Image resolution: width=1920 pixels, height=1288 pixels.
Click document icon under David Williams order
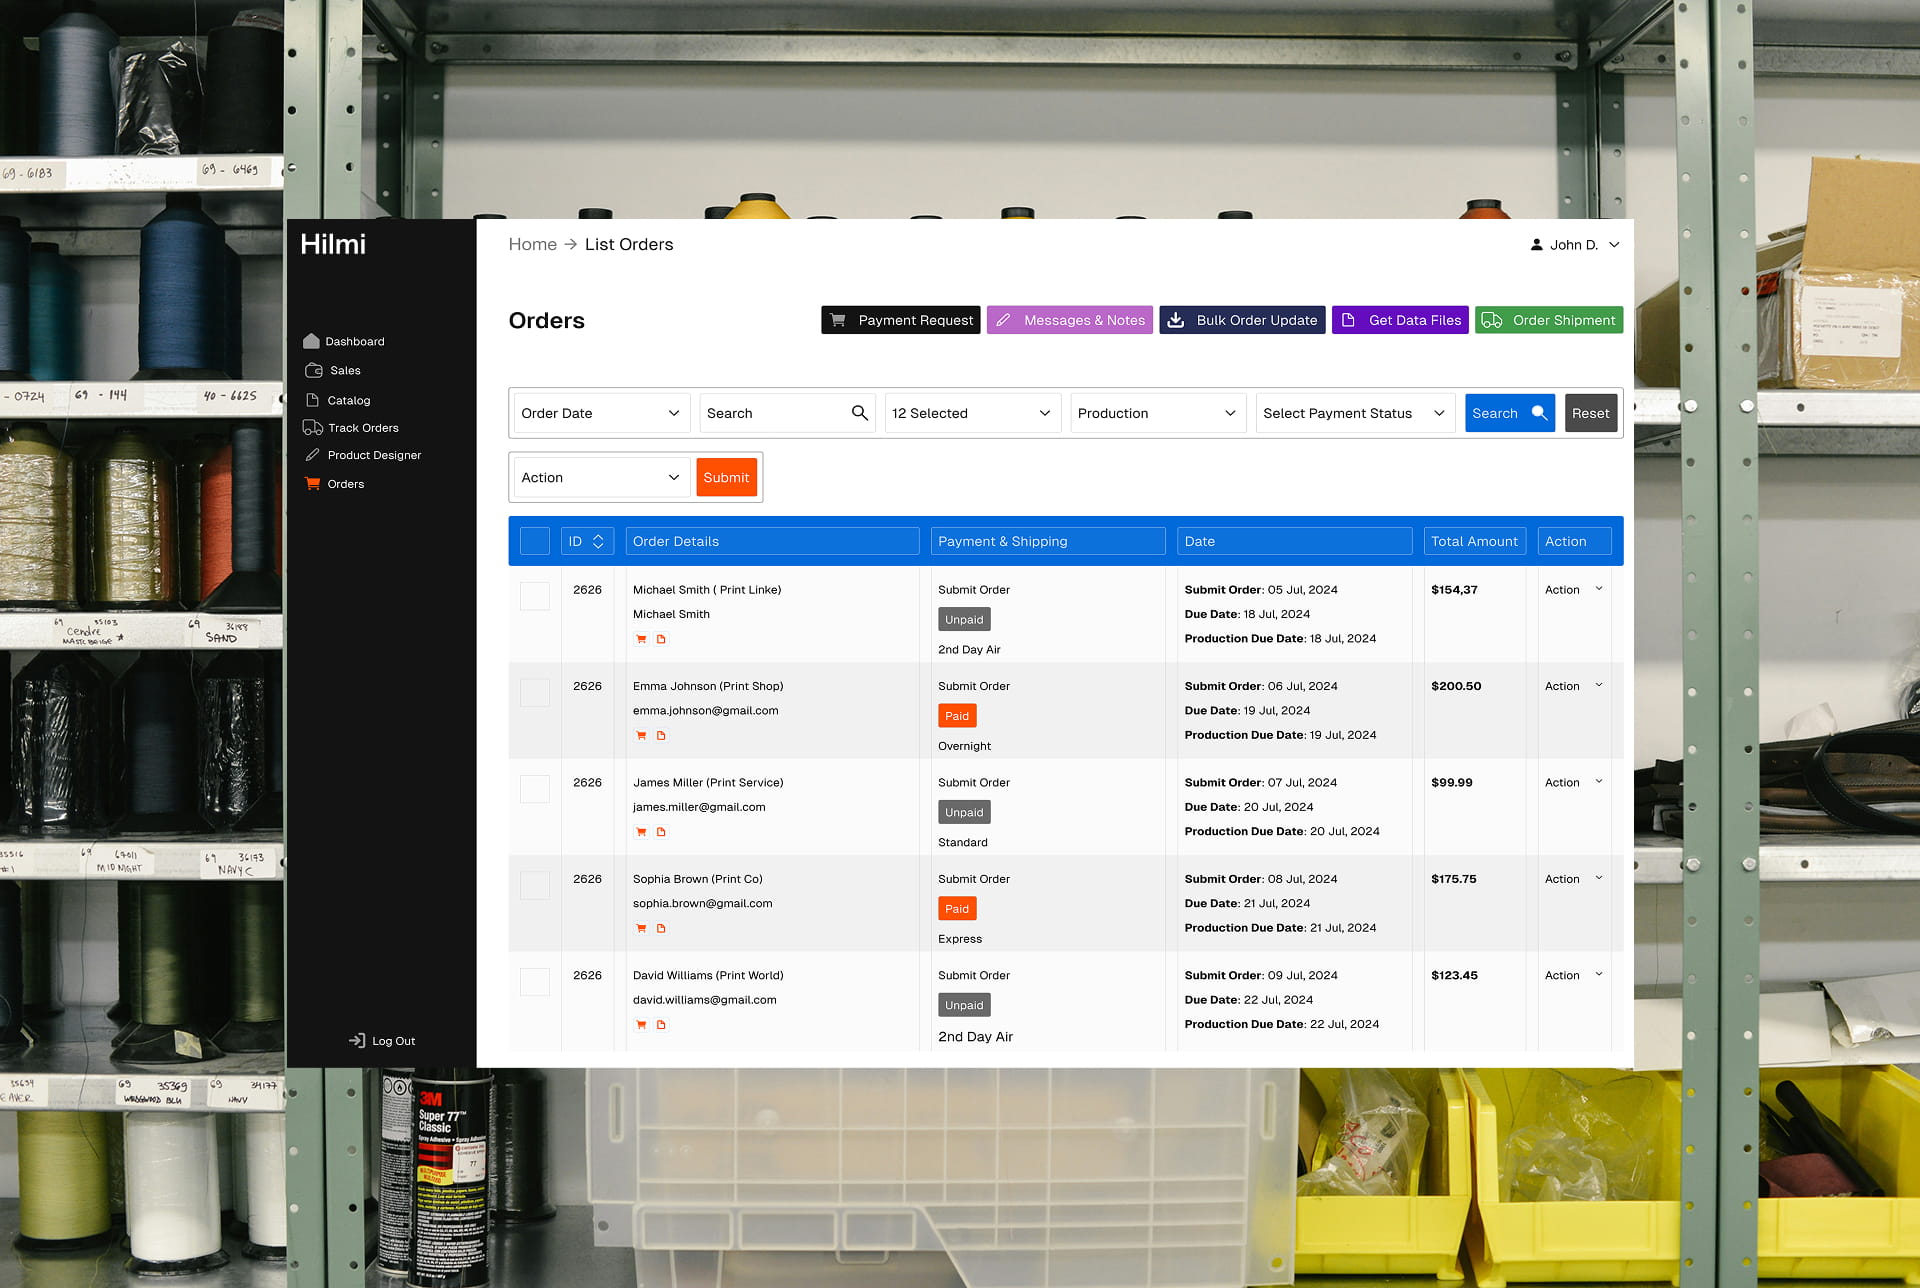tap(661, 1025)
